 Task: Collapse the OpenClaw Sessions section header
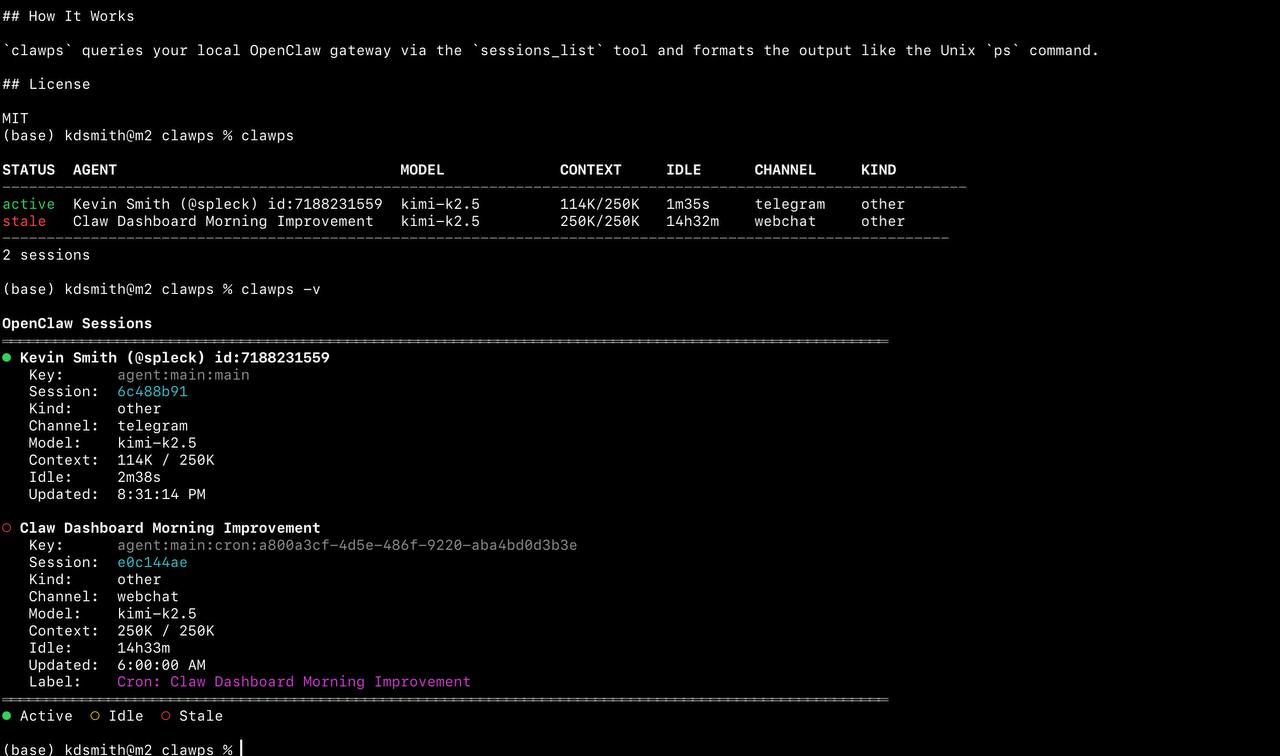pos(77,323)
